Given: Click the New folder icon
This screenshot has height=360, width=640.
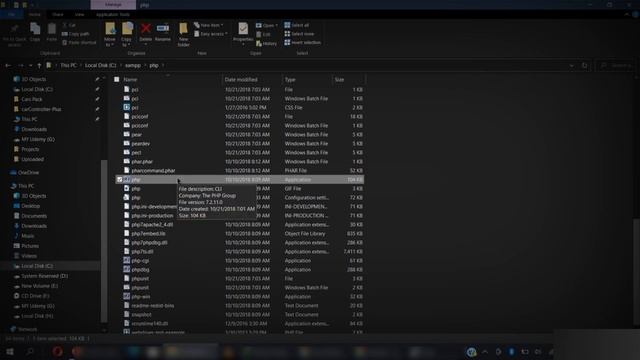Looking at the screenshot, I should 183,28.
